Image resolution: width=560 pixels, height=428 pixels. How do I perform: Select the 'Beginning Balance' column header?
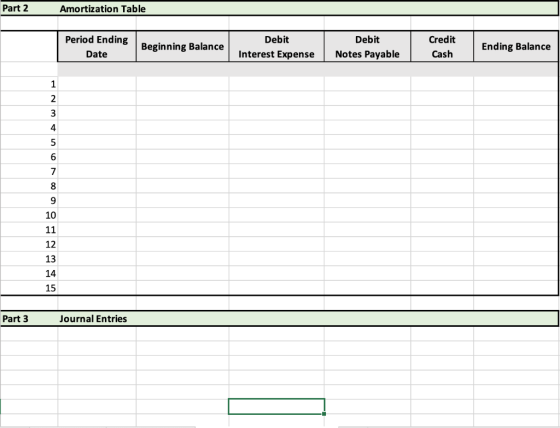tap(182, 46)
